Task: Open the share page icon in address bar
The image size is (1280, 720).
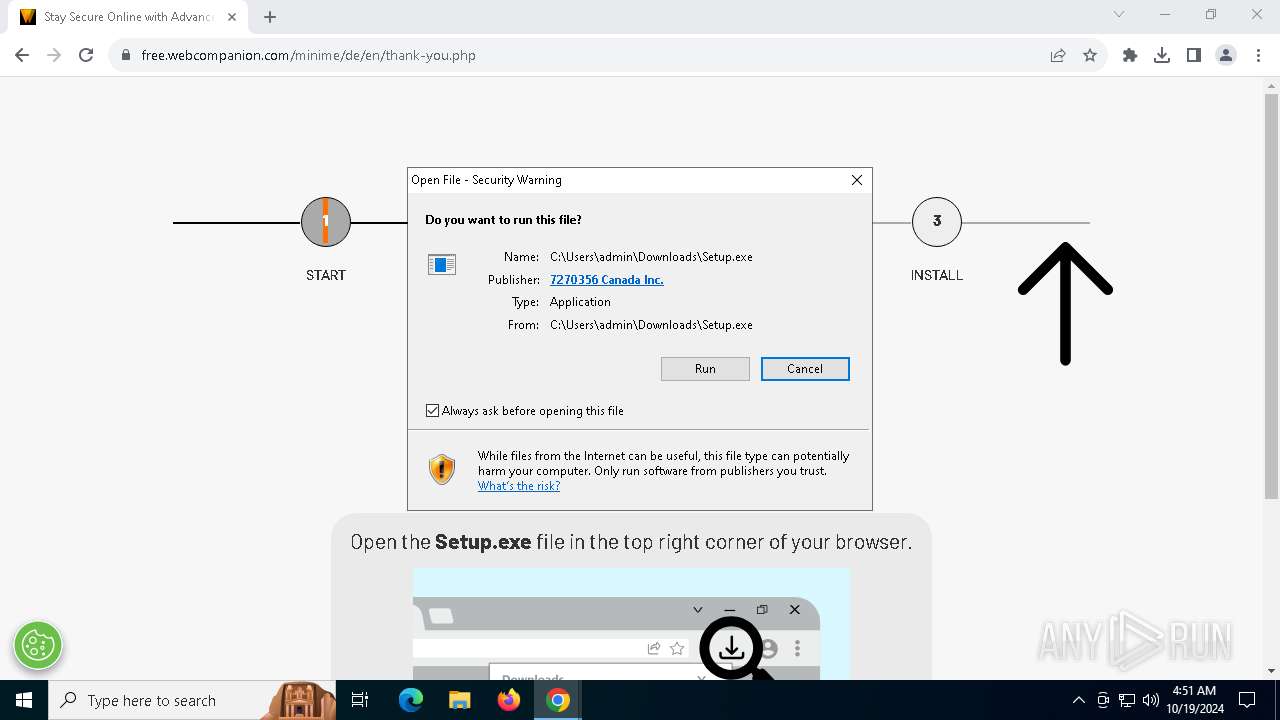Action: click(1058, 55)
